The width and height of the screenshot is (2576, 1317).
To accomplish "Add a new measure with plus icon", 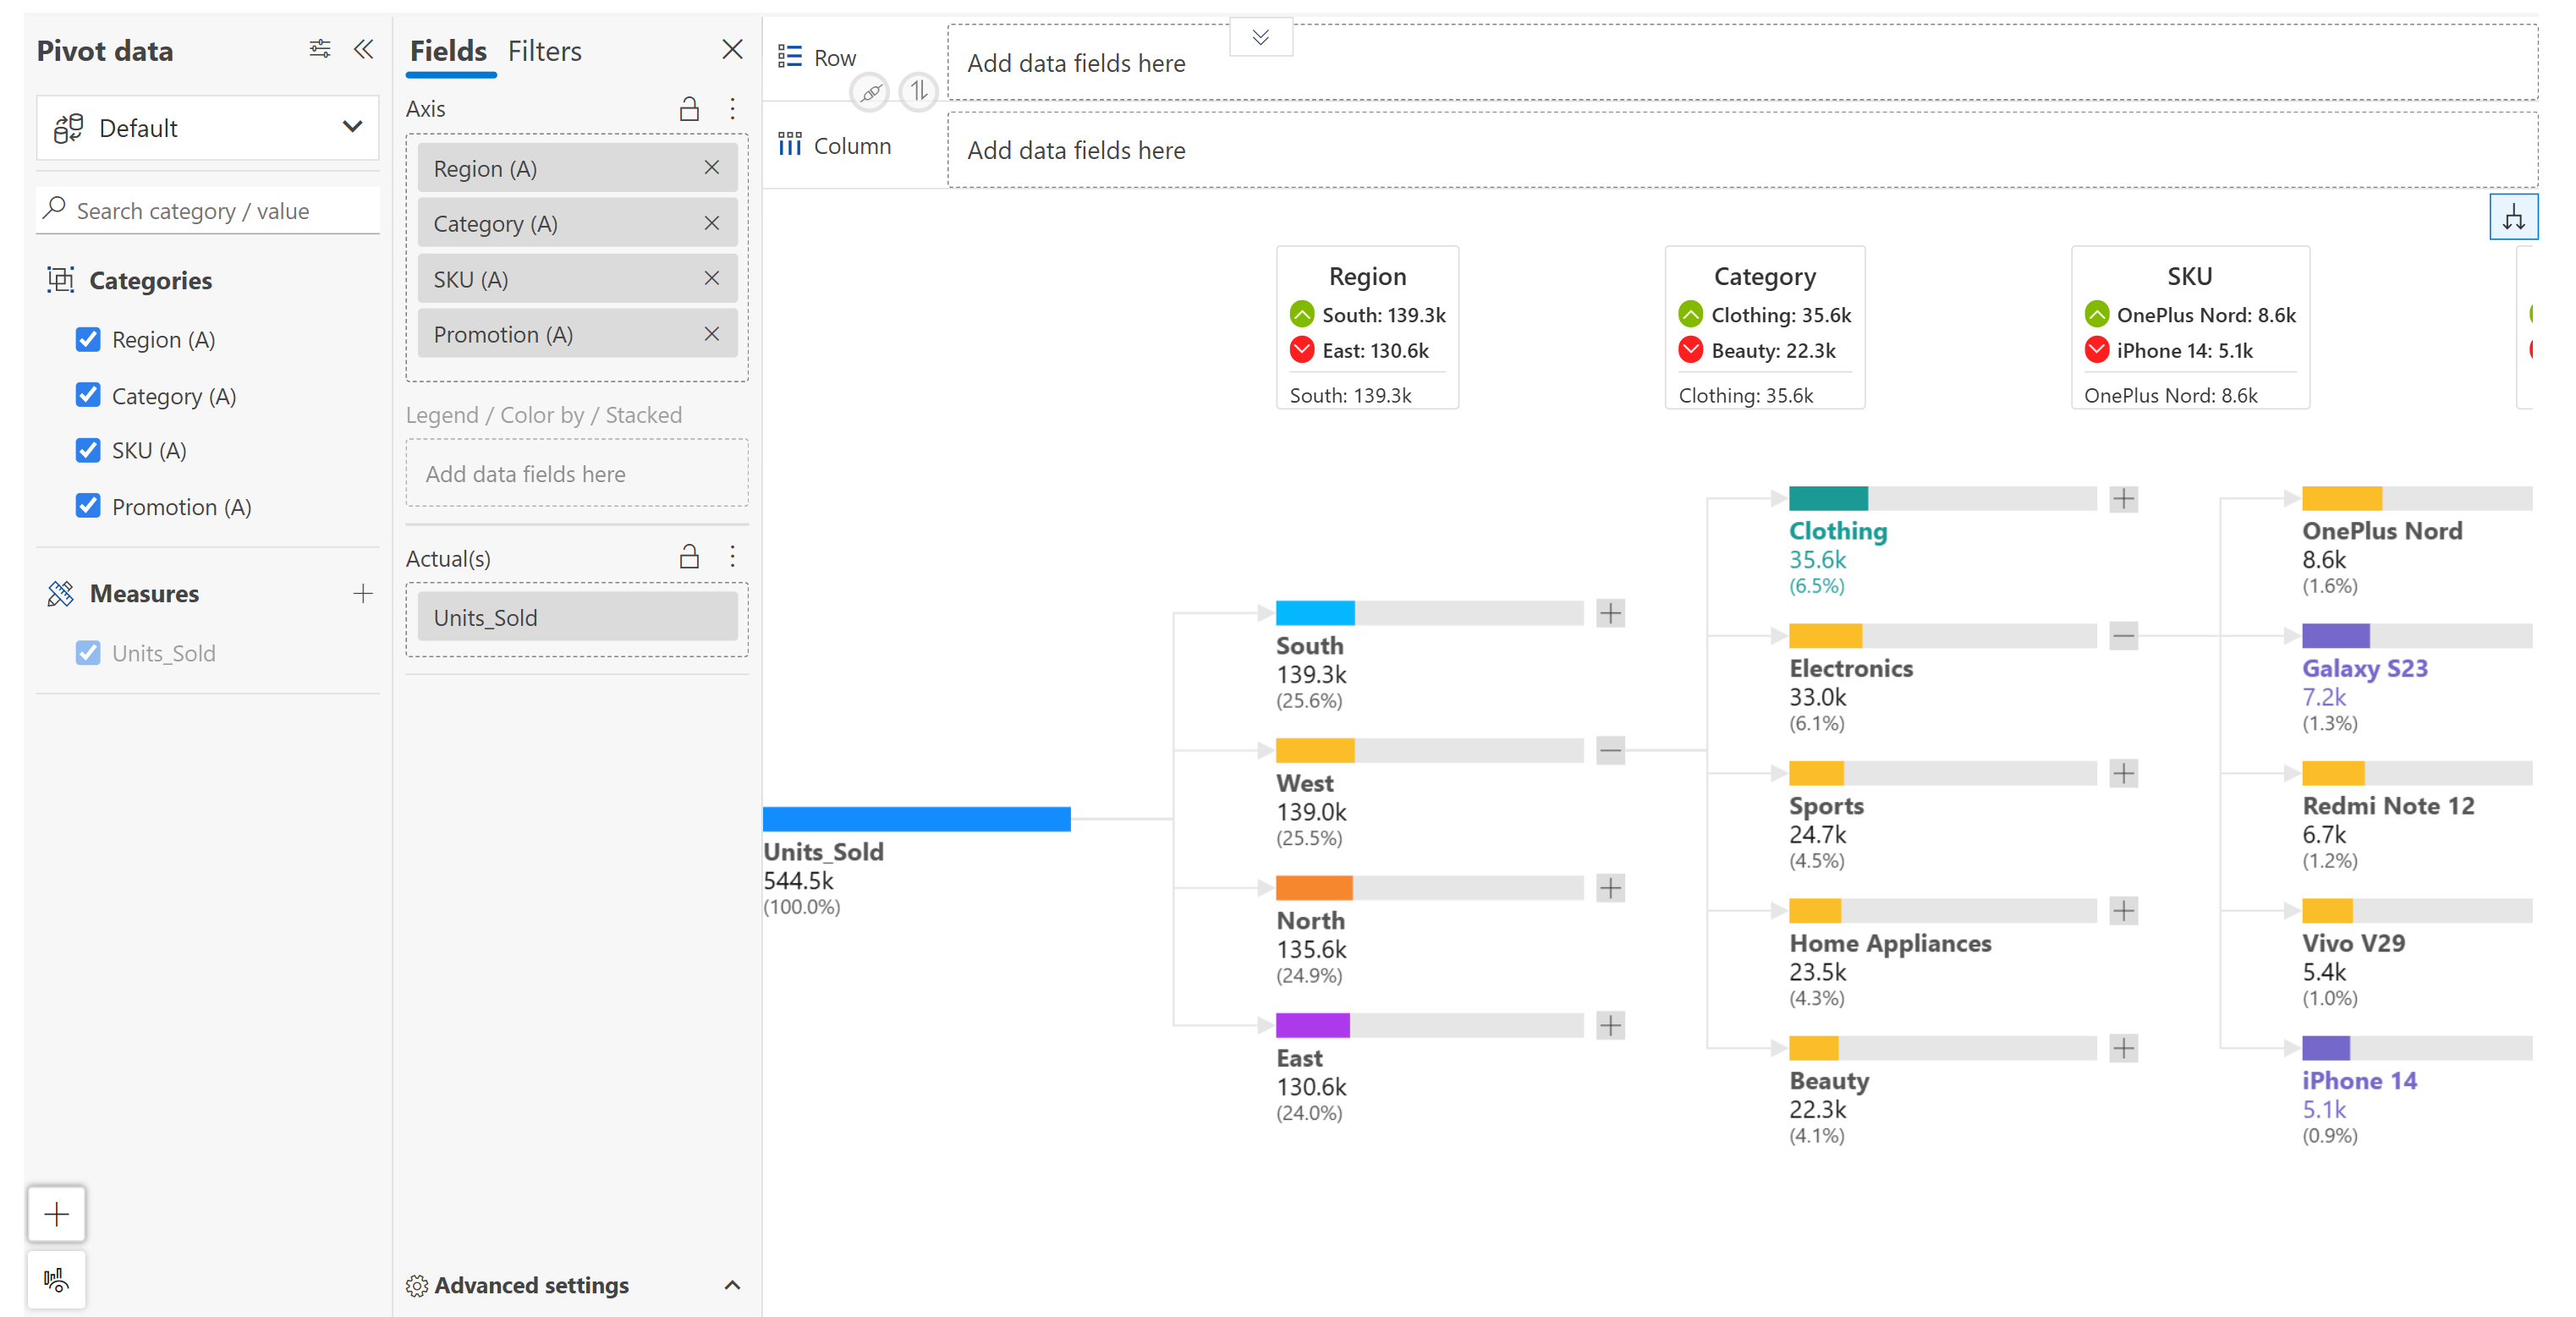I will click(x=363, y=593).
